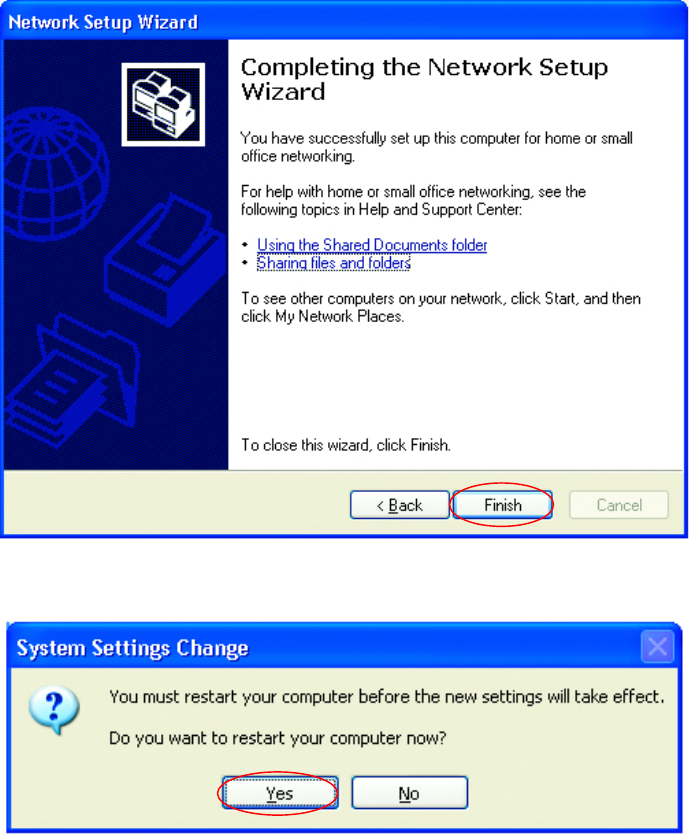The height and width of the screenshot is (835, 691).
Task: Click the My Network Places instruction paragraph
Action: [441, 307]
